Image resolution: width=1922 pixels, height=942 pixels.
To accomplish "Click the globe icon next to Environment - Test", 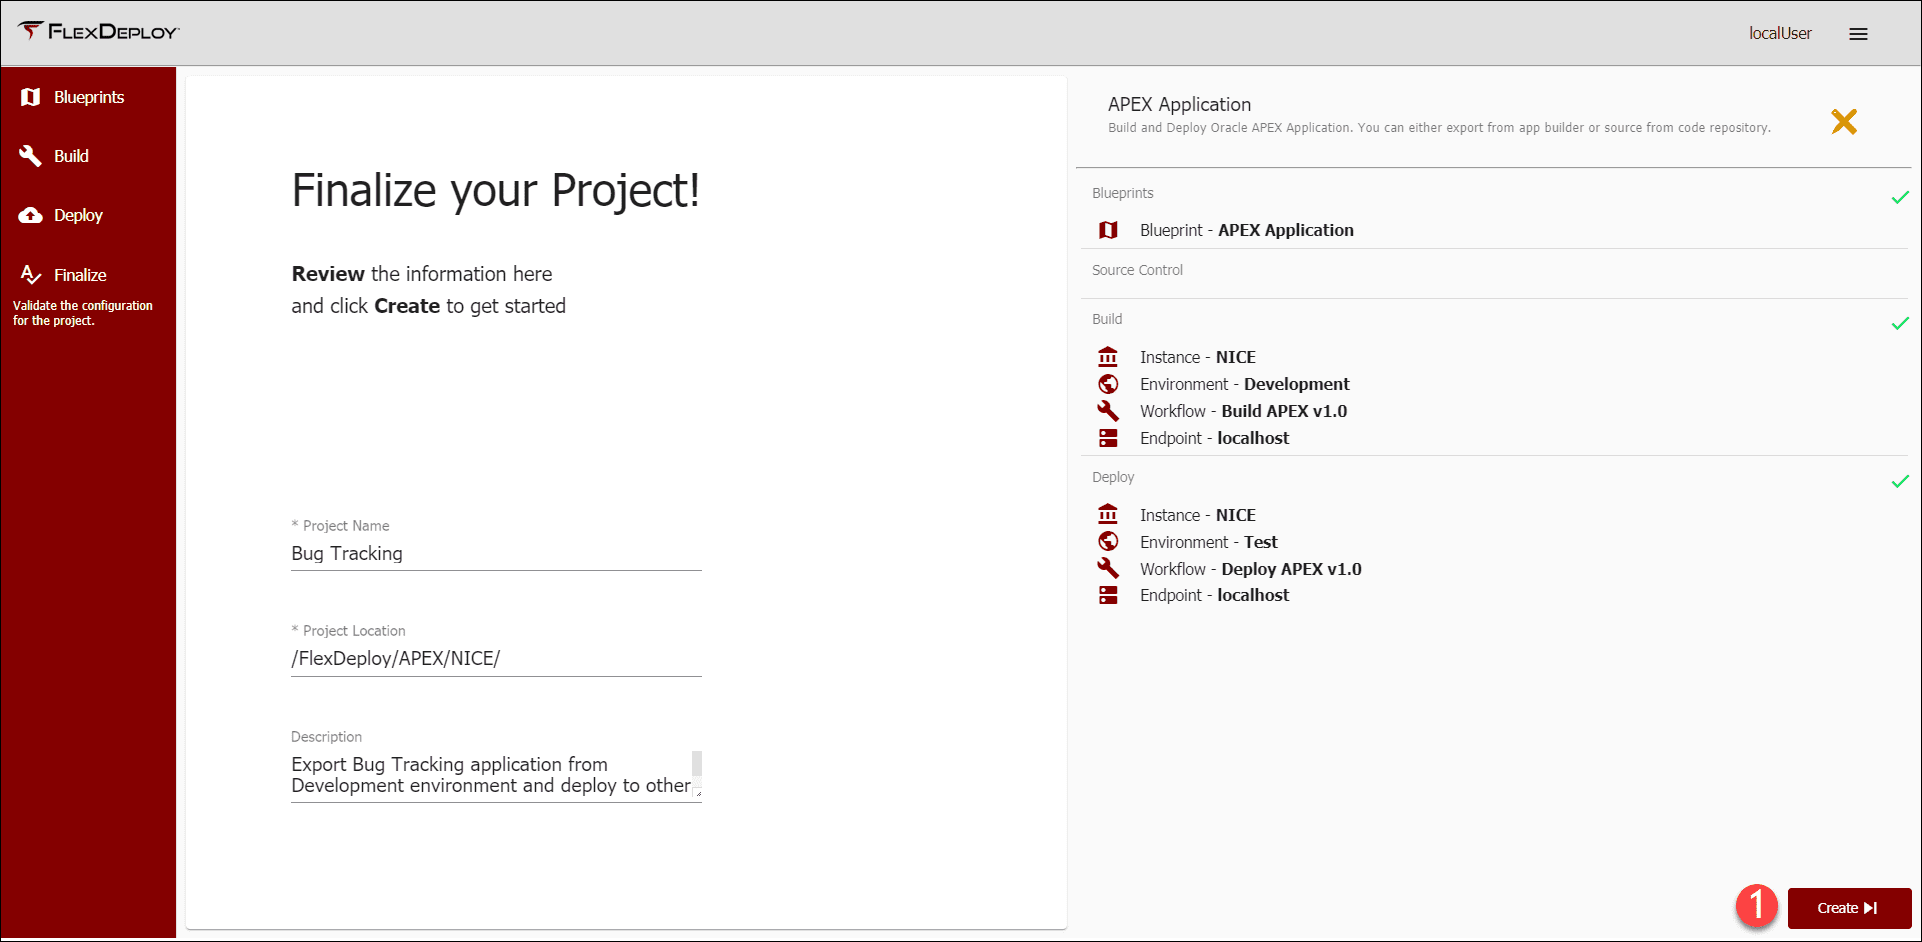I will pyautogui.click(x=1108, y=542).
